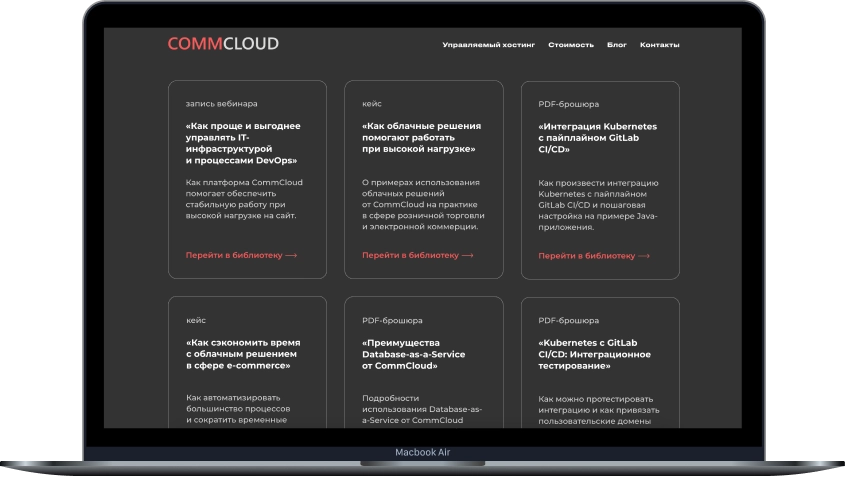Viewport: 845px width, 477px height.
Task: Open the Управляемый хостинг menu item
Action: click(x=489, y=45)
